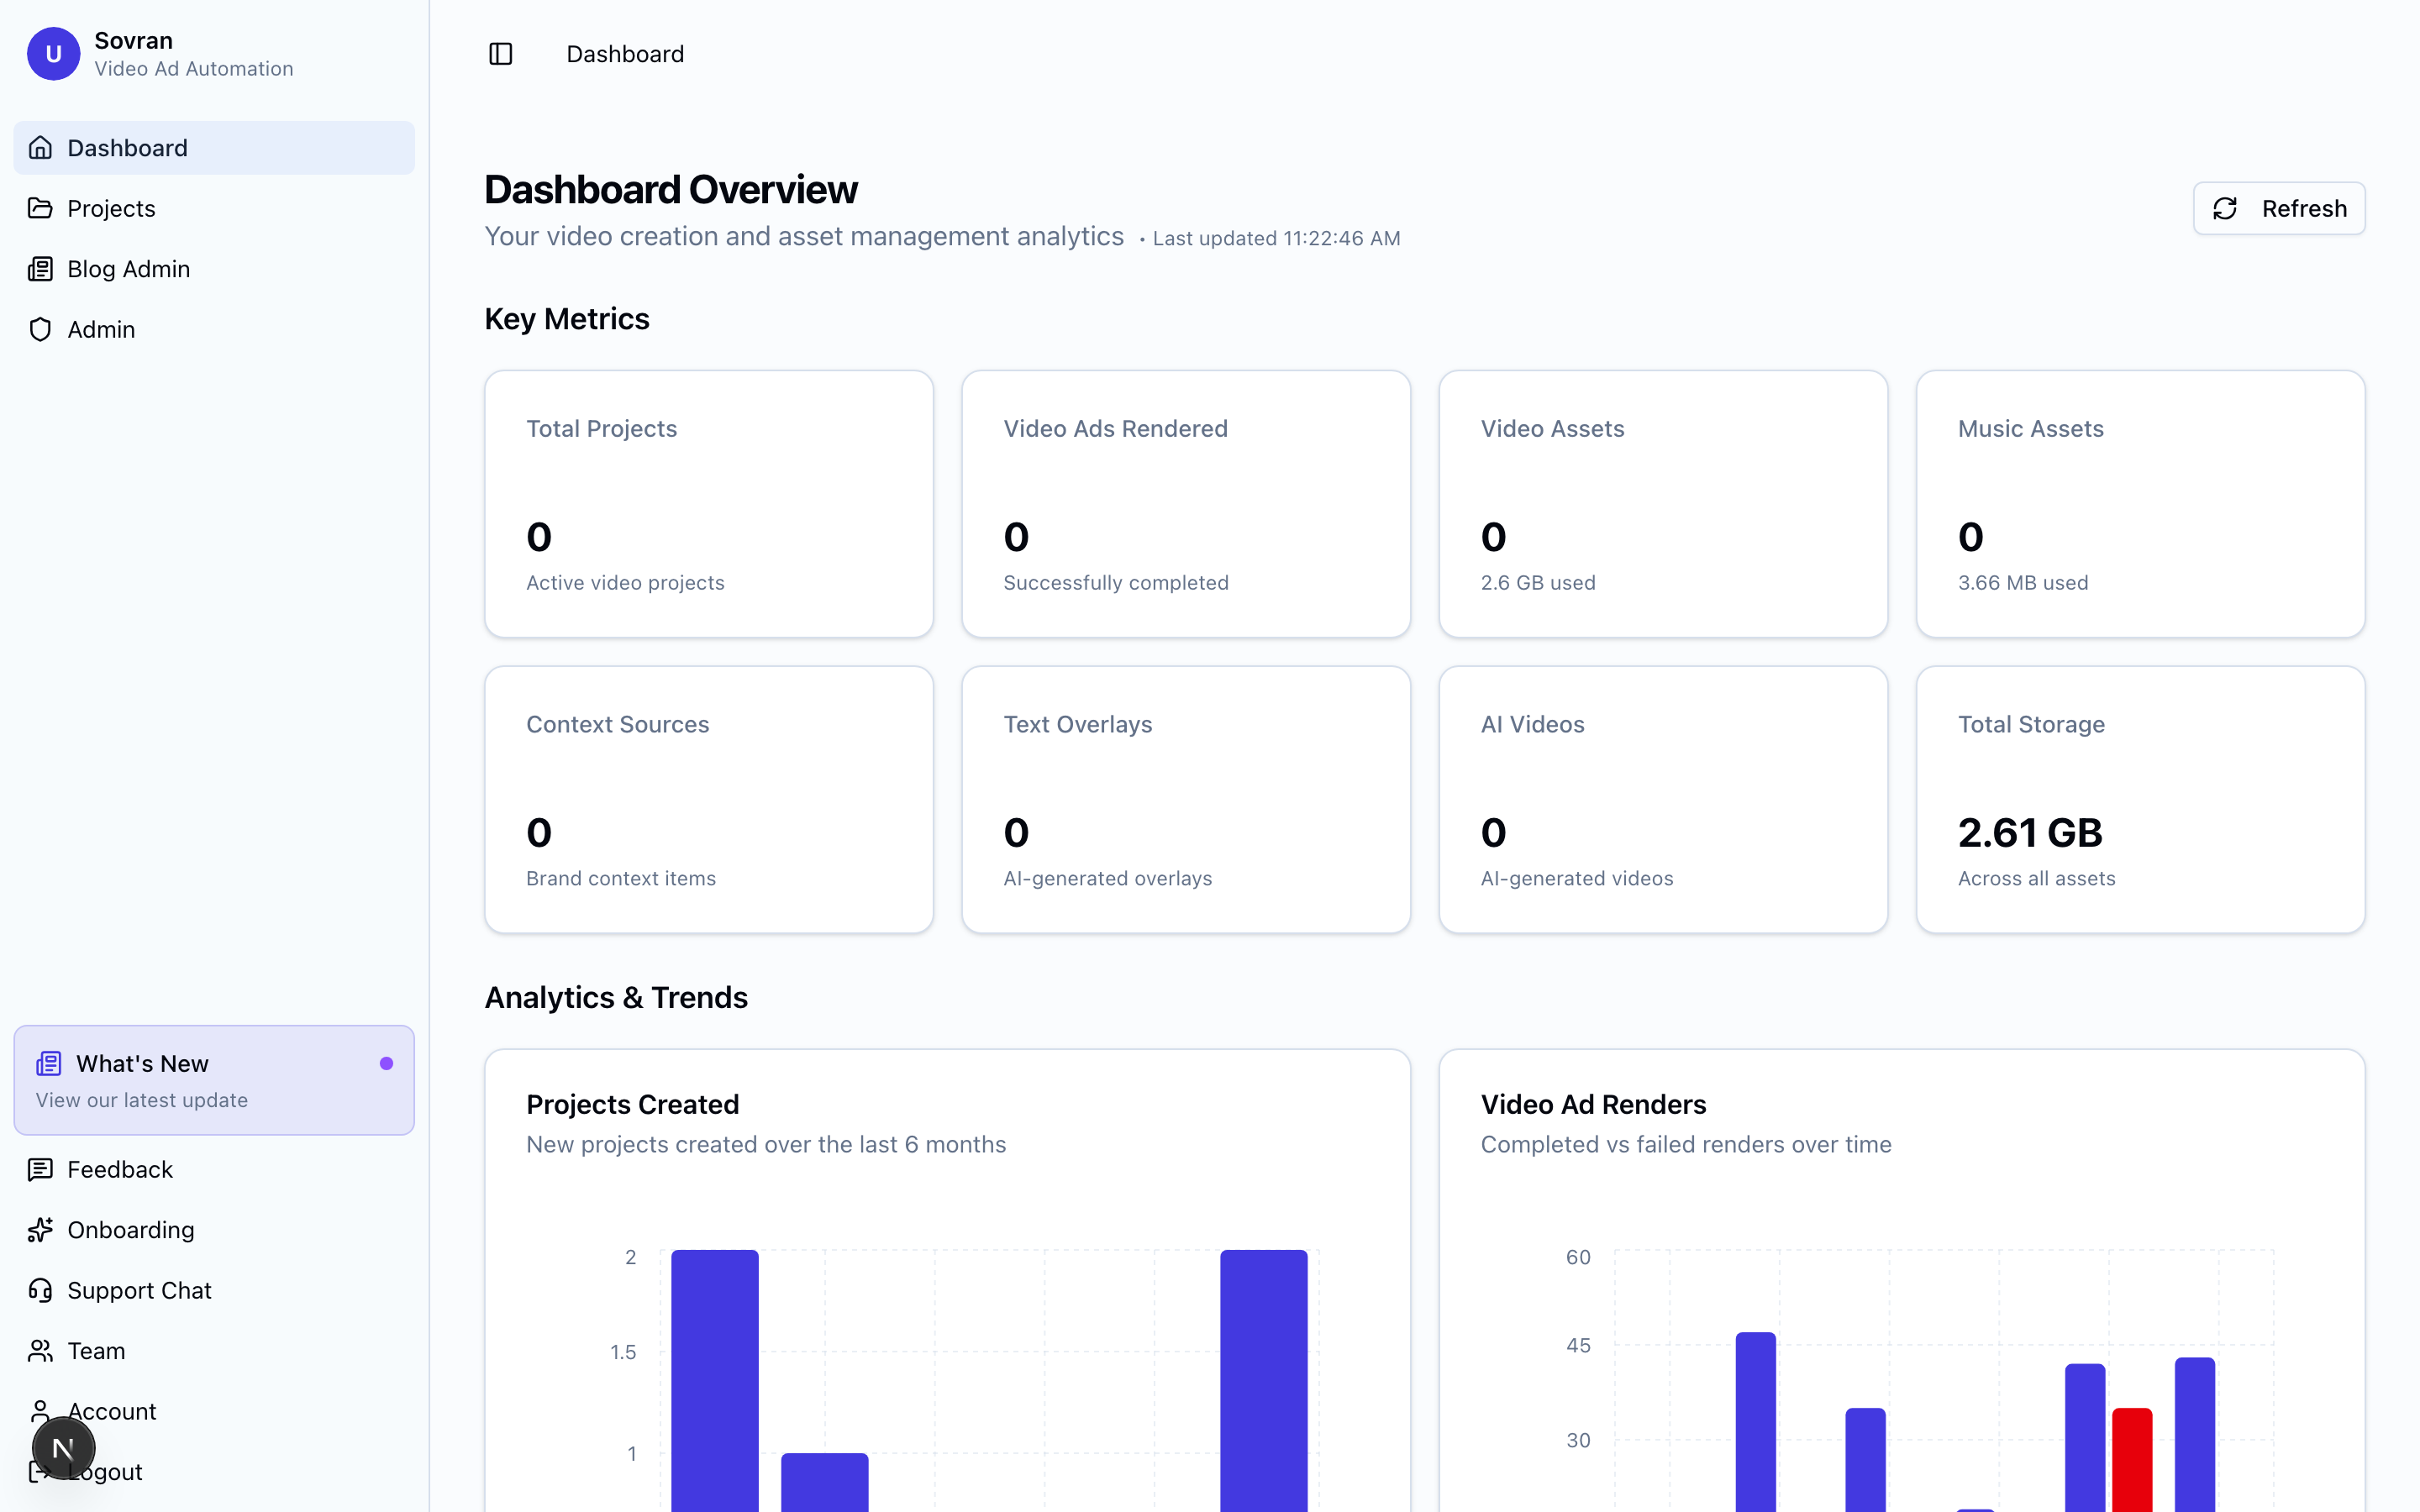Click the purple U avatar
The height and width of the screenshot is (1512, 2420).
[x=54, y=54]
